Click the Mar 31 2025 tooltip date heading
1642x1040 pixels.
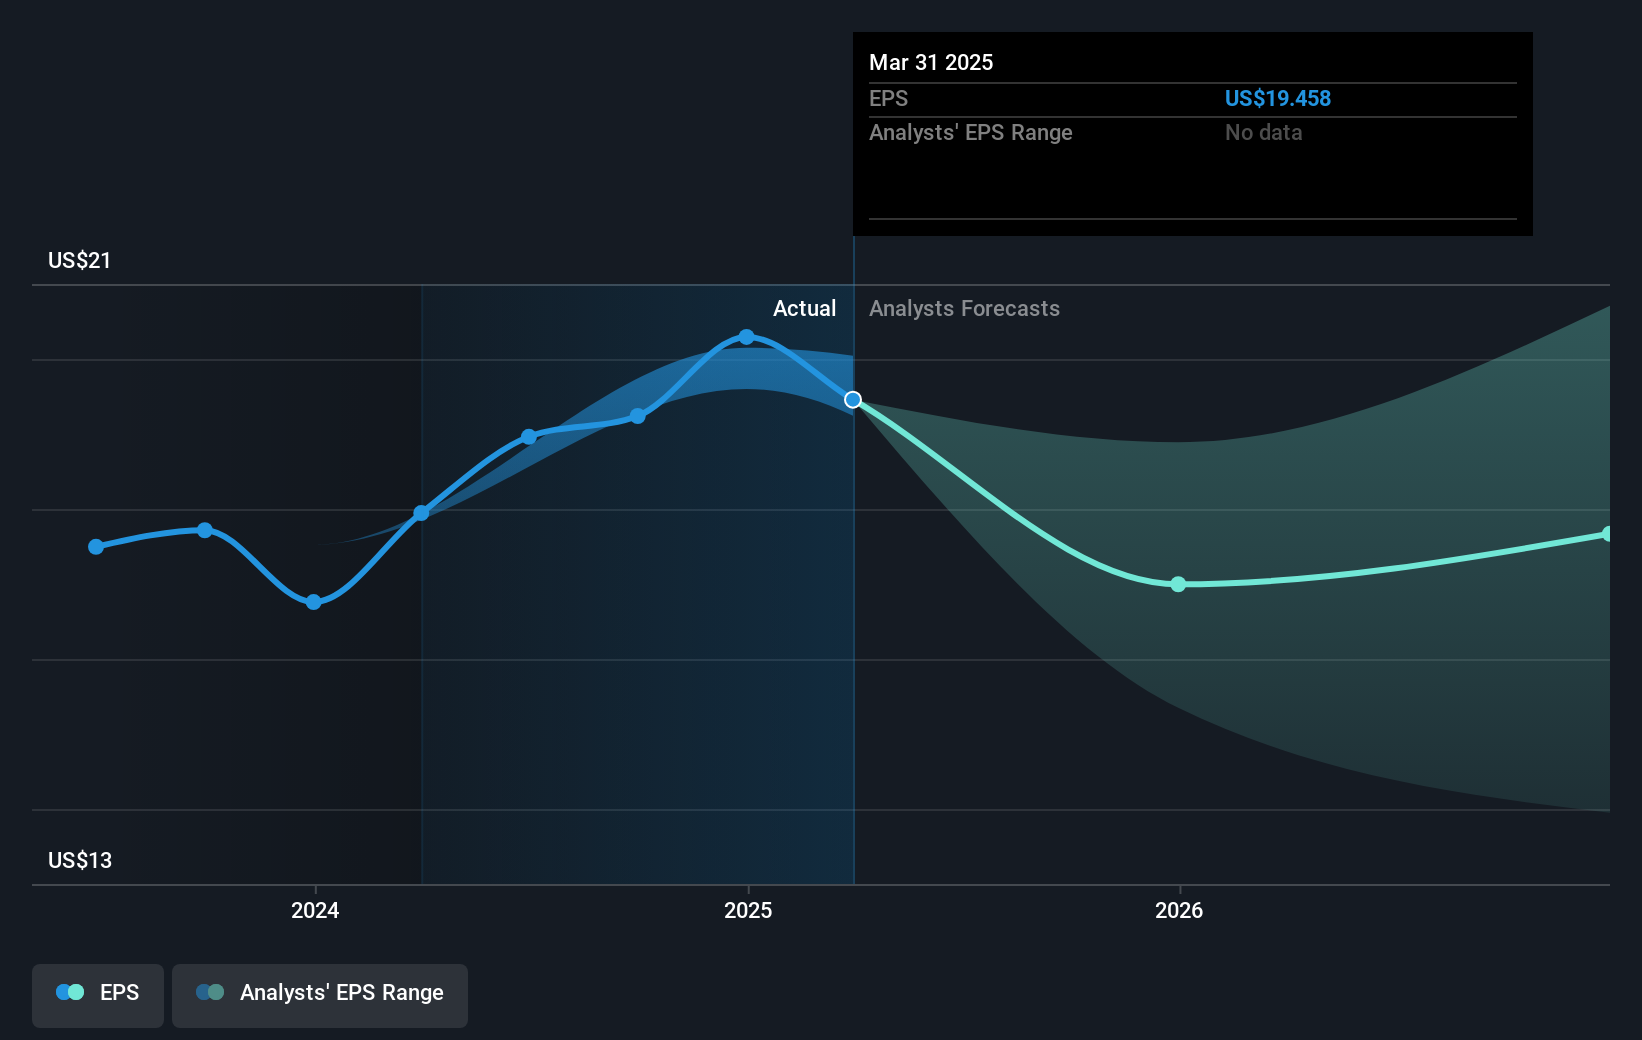931,62
